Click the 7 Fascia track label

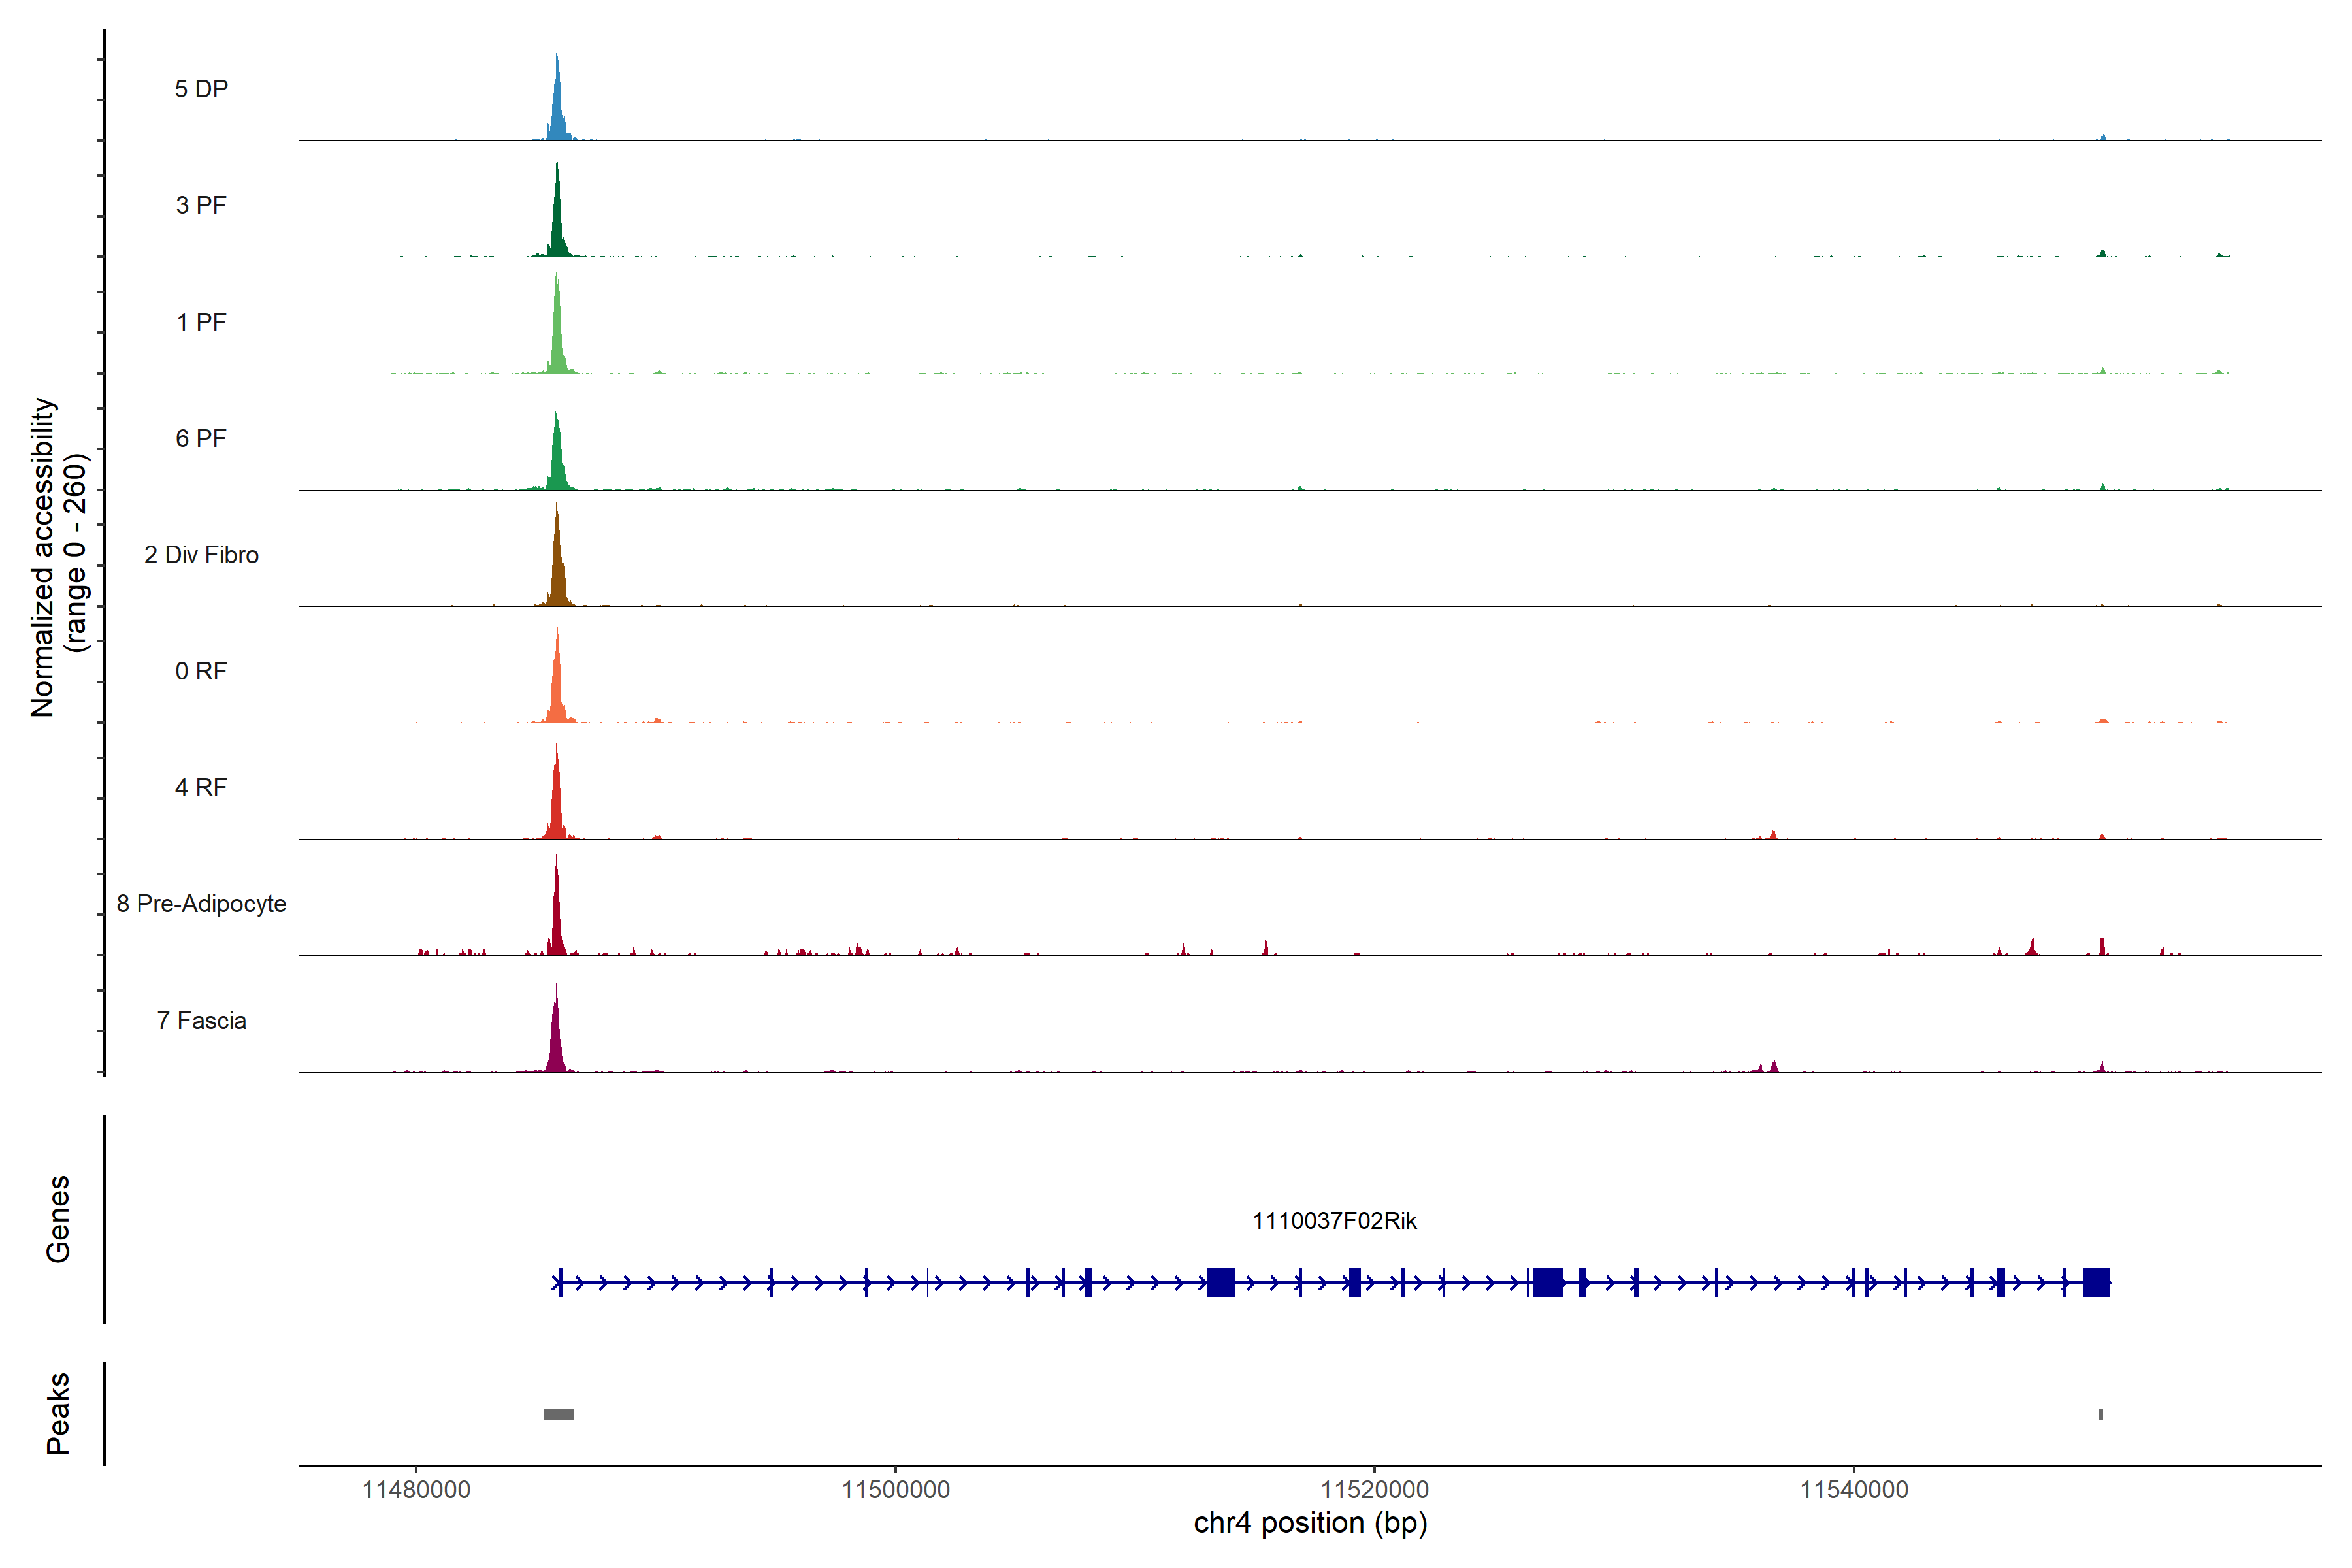201,1020
